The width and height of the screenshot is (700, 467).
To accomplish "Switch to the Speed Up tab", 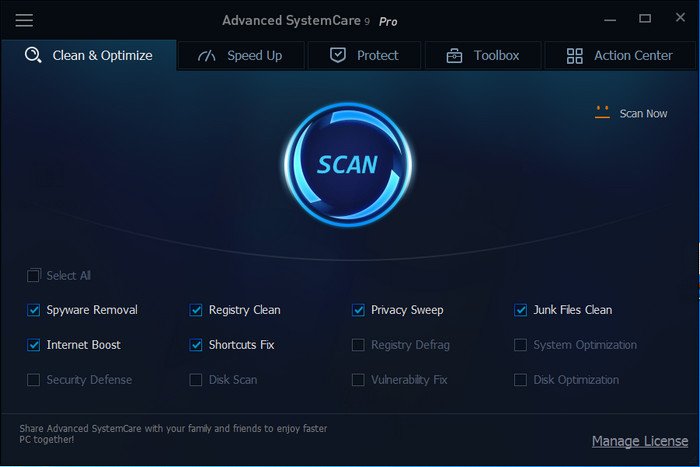I will click(x=241, y=56).
